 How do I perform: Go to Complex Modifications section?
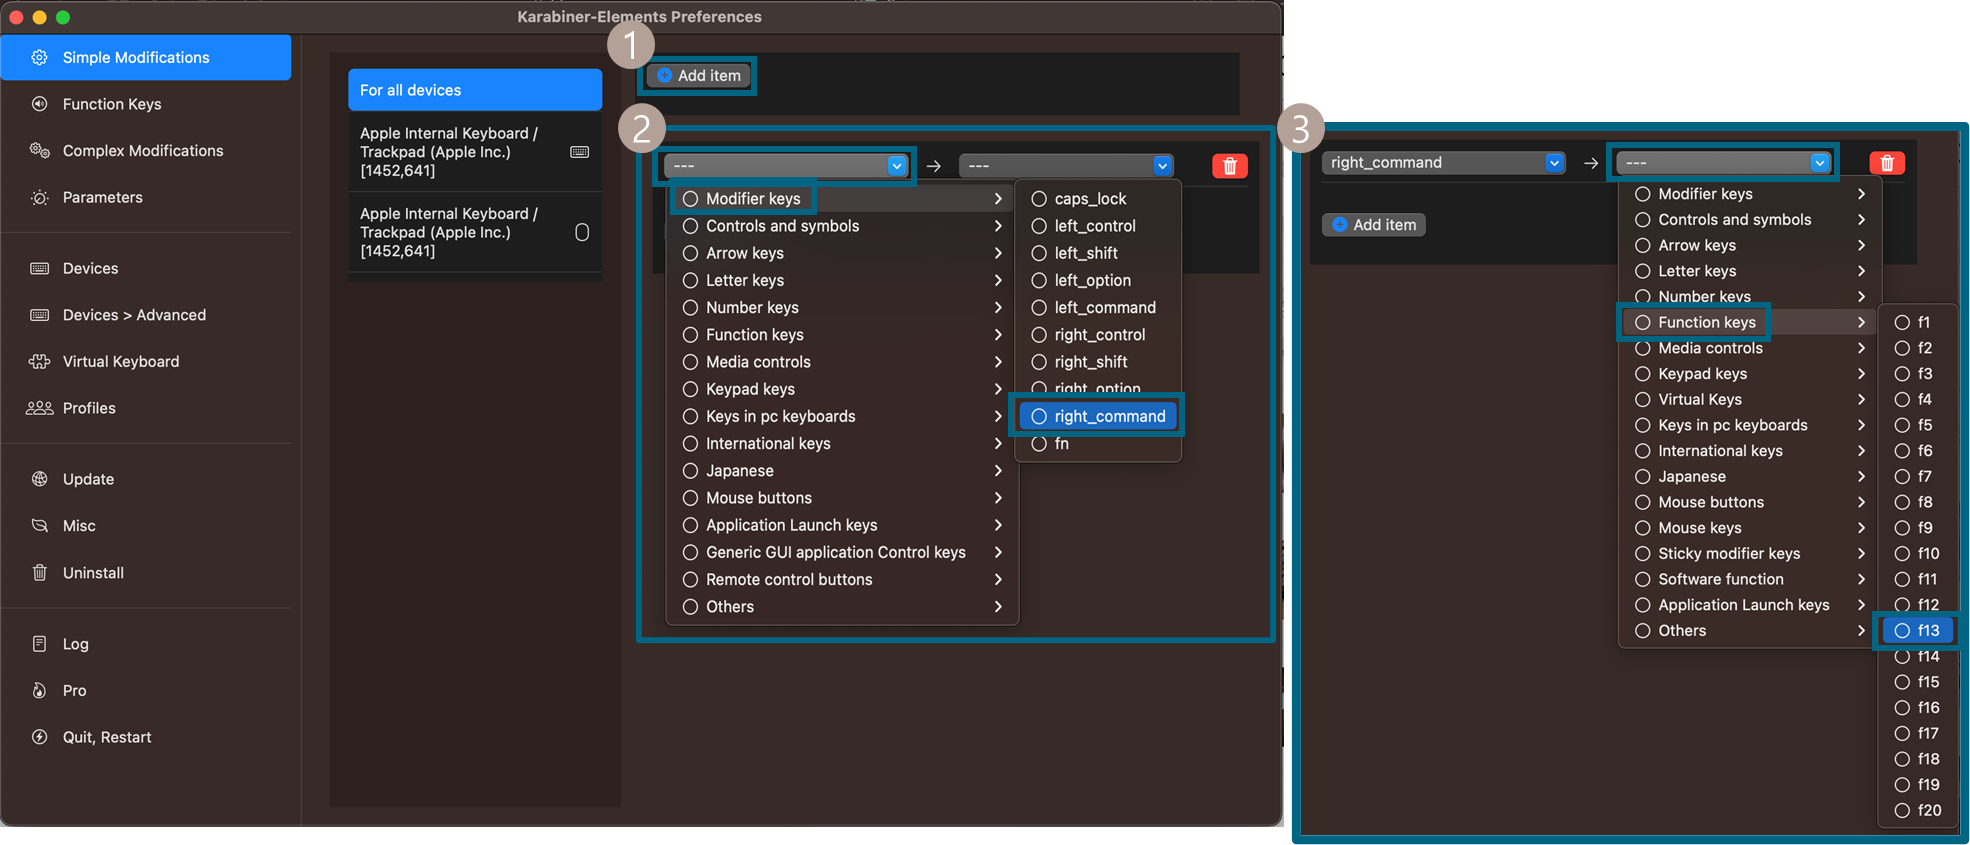(146, 150)
